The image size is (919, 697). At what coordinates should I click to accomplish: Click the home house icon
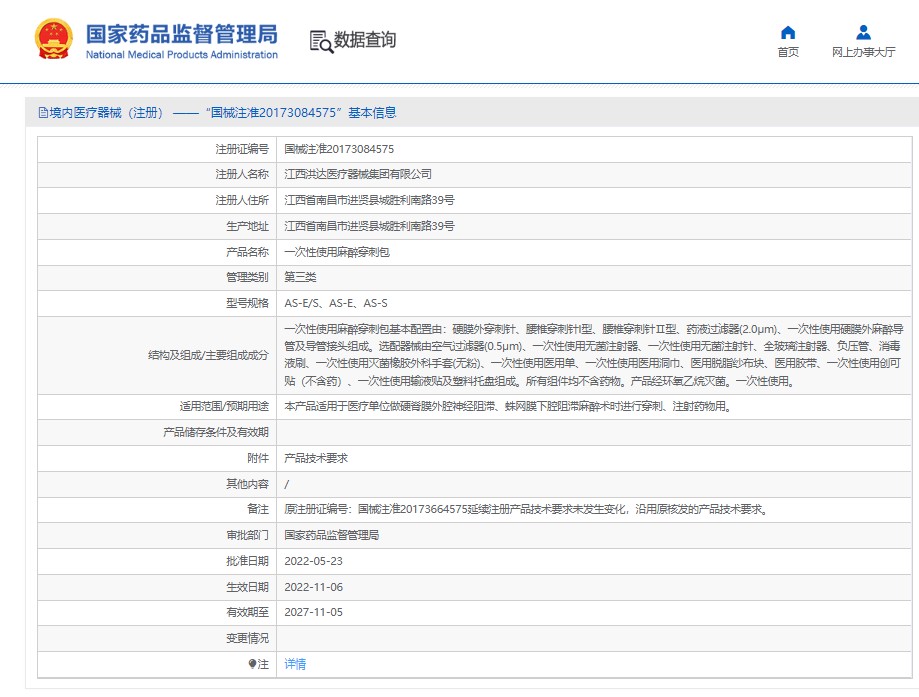pos(788,33)
